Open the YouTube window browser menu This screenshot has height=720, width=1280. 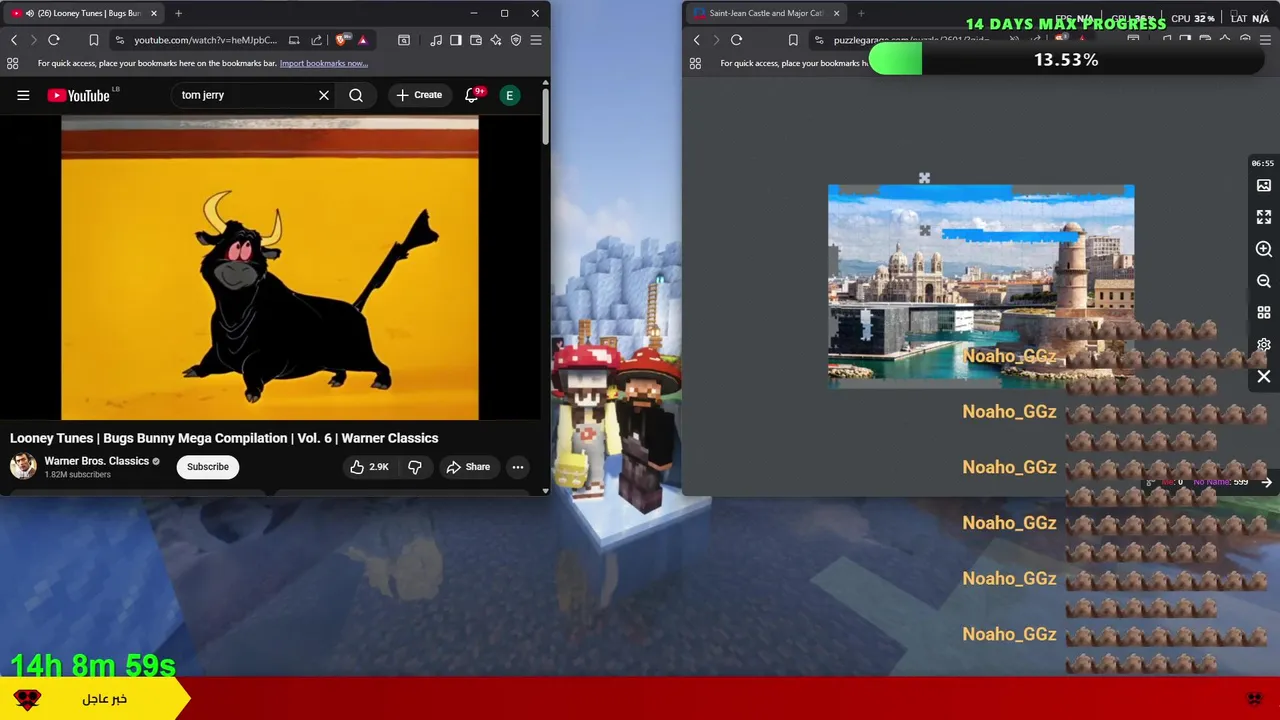coord(536,40)
